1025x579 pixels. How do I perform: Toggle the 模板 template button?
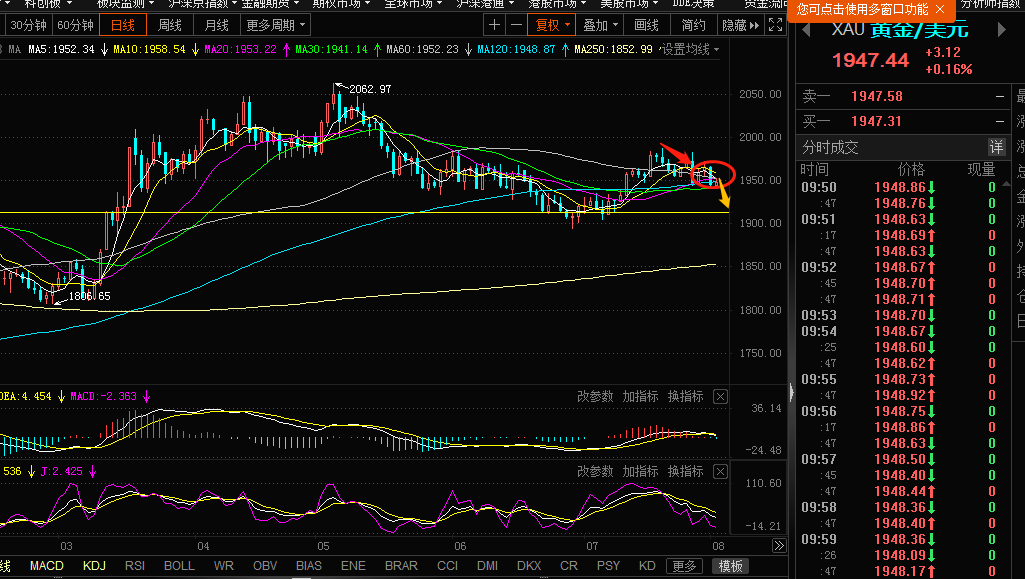click(x=731, y=566)
